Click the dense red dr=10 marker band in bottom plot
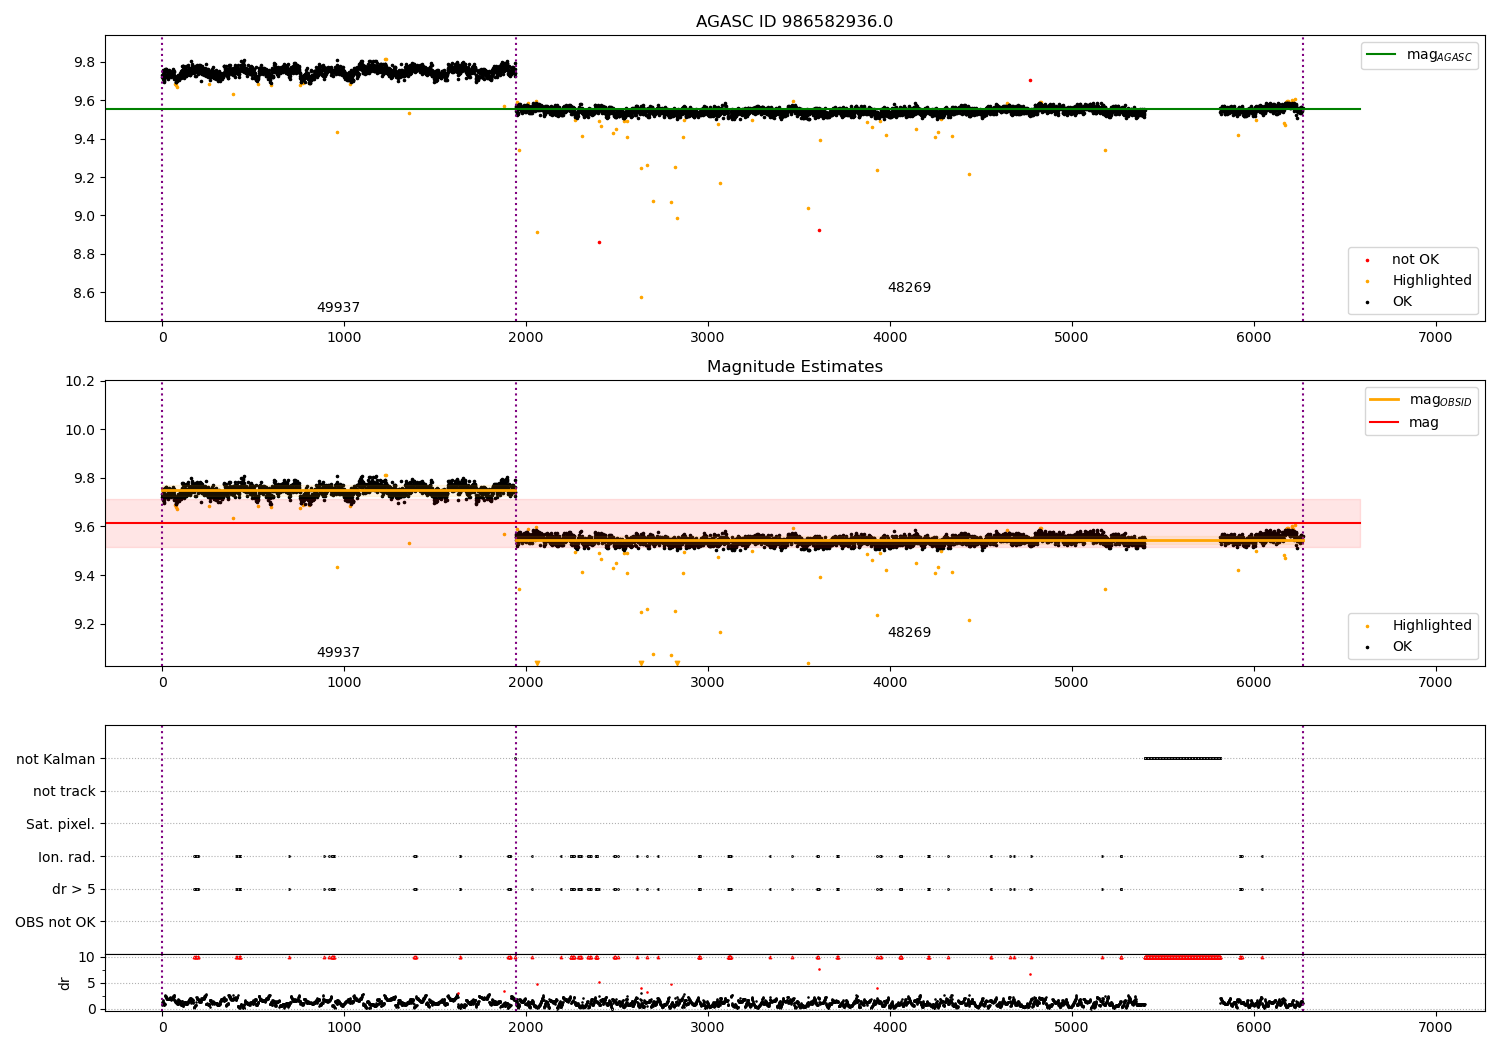The image size is (1500, 1050). coord(1183,957)
